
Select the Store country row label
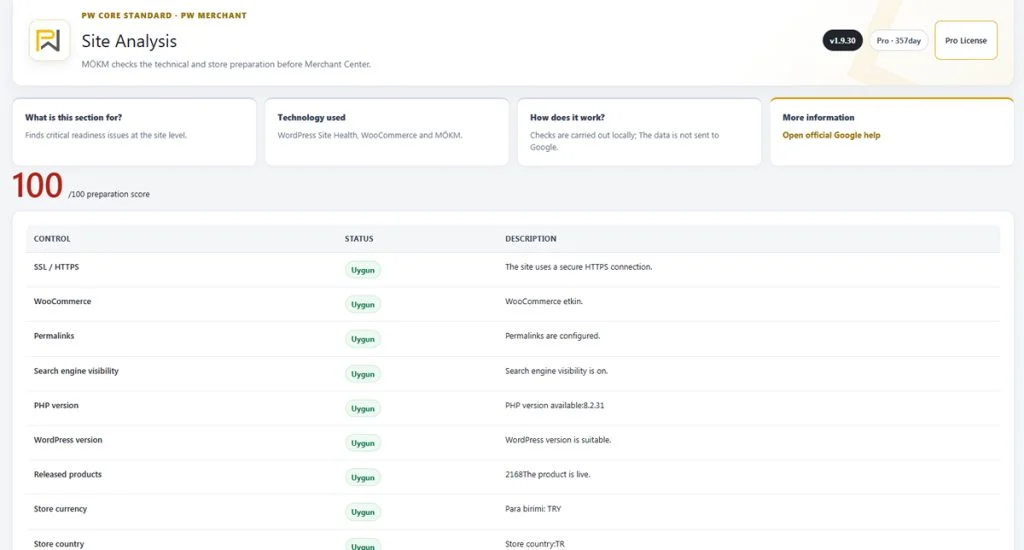59,544
